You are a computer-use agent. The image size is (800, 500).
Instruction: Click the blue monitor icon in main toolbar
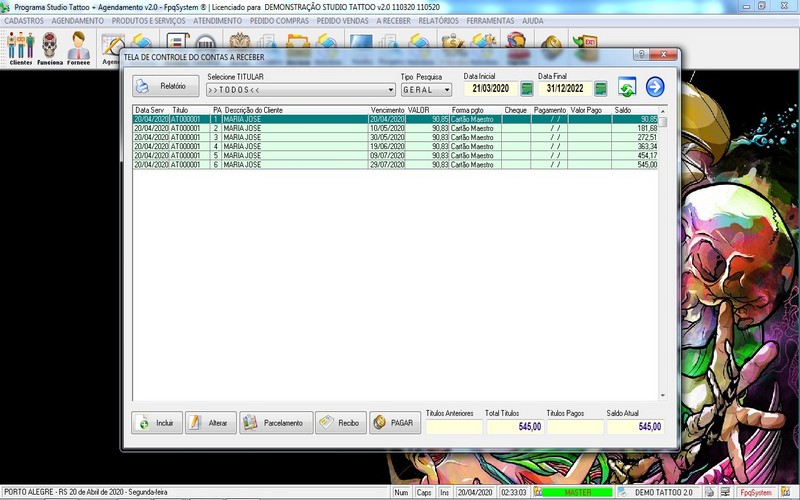pyautogui.click(x=361, y=42)
